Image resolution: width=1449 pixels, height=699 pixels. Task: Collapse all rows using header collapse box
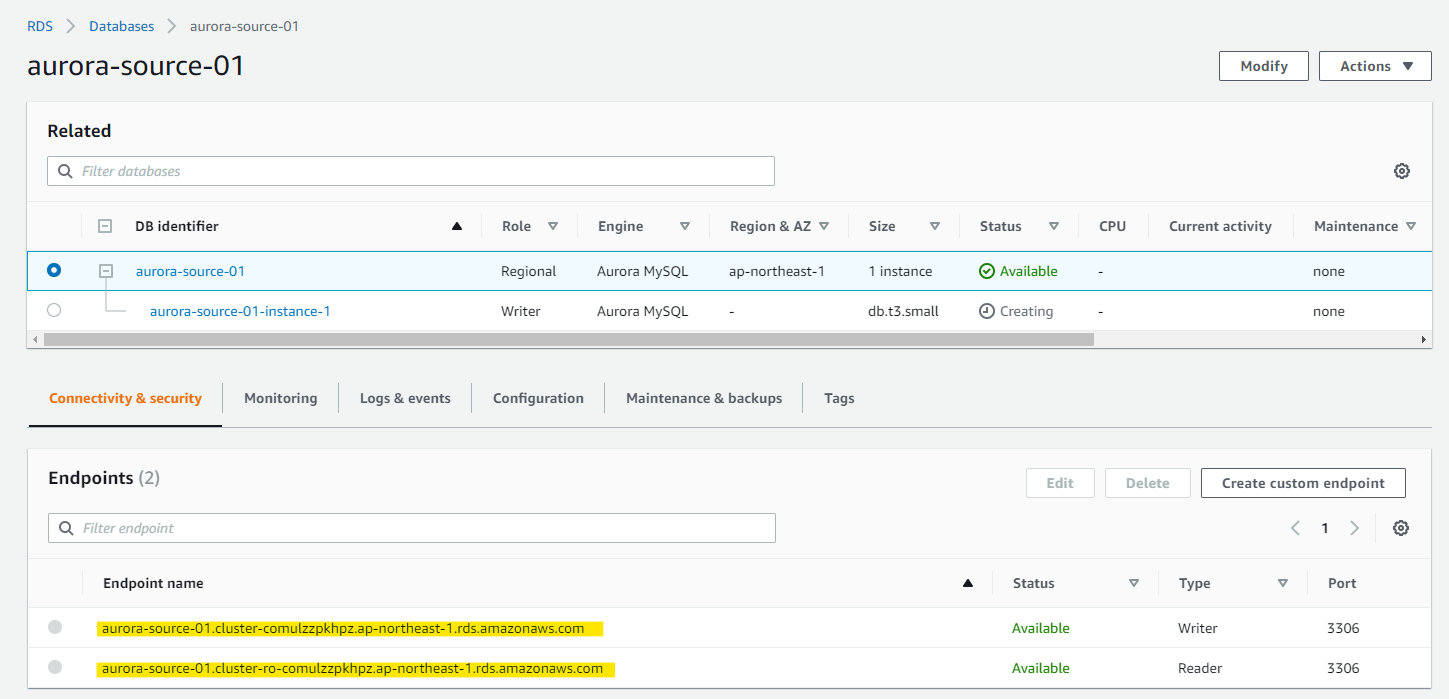coord(105,226)
